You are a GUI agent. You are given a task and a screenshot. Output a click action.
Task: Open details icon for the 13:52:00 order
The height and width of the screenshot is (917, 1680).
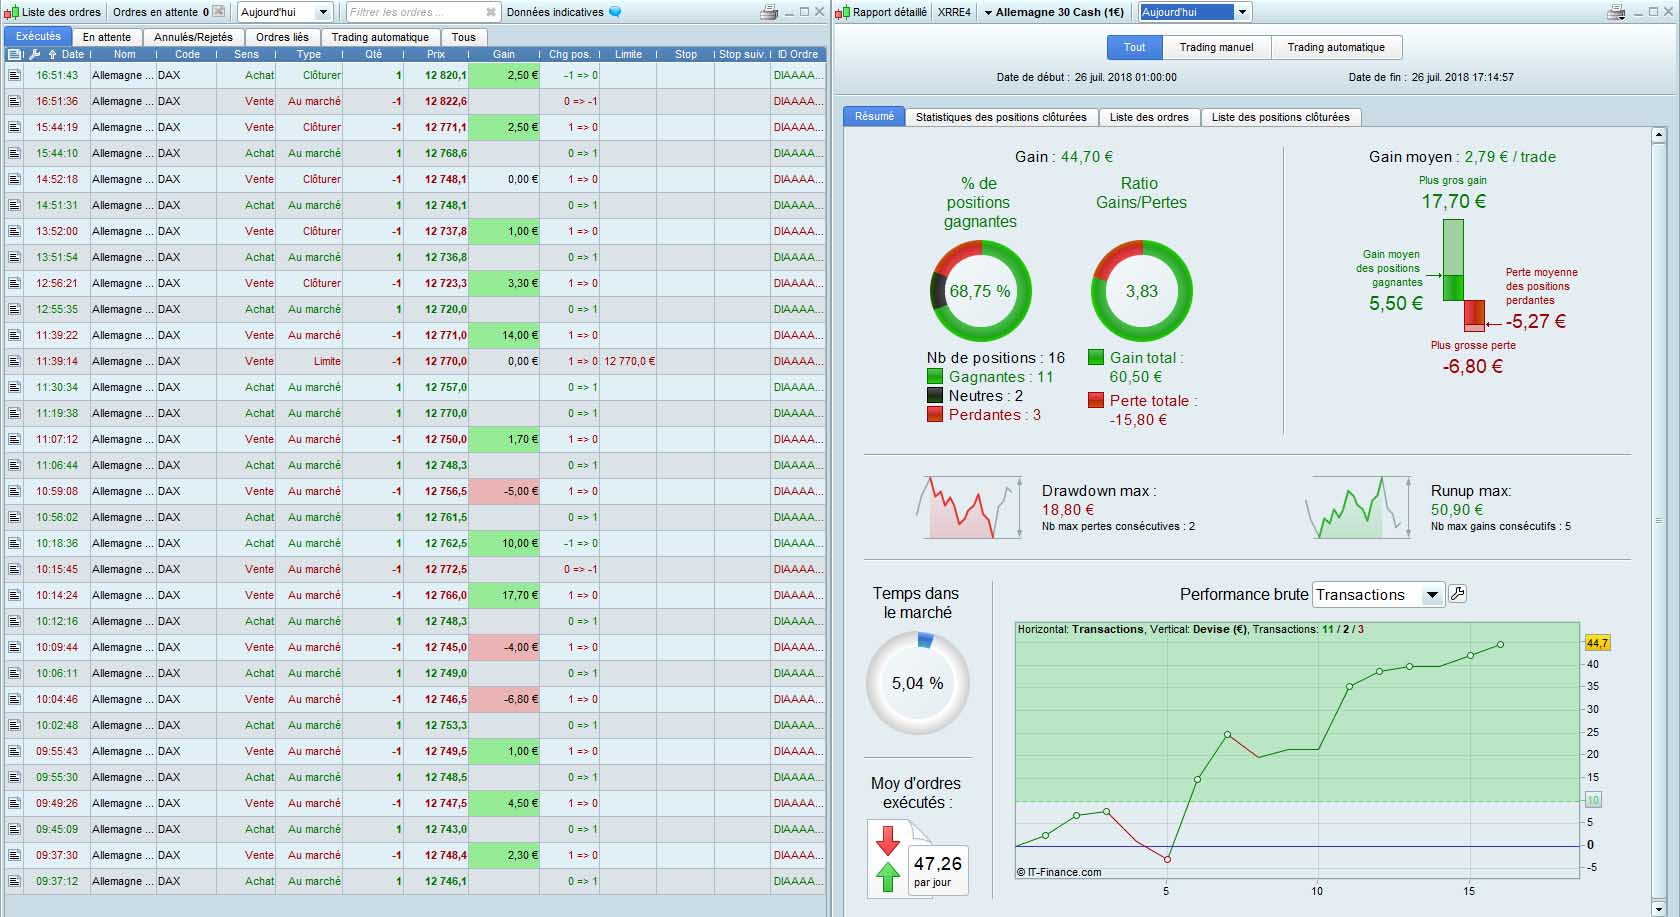pyautogui.click(x=15, y=231)
